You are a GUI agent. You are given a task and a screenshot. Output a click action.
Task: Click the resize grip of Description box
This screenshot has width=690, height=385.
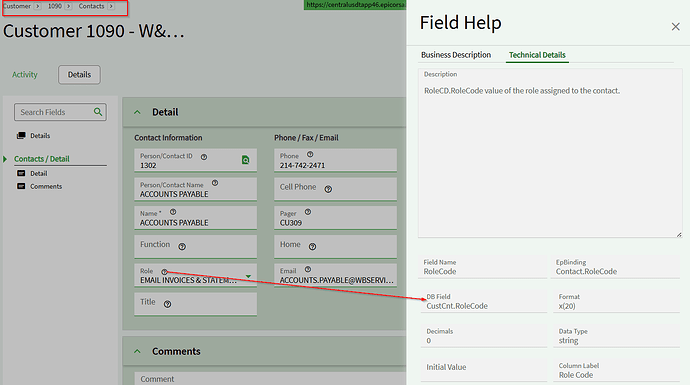(679, 235)
